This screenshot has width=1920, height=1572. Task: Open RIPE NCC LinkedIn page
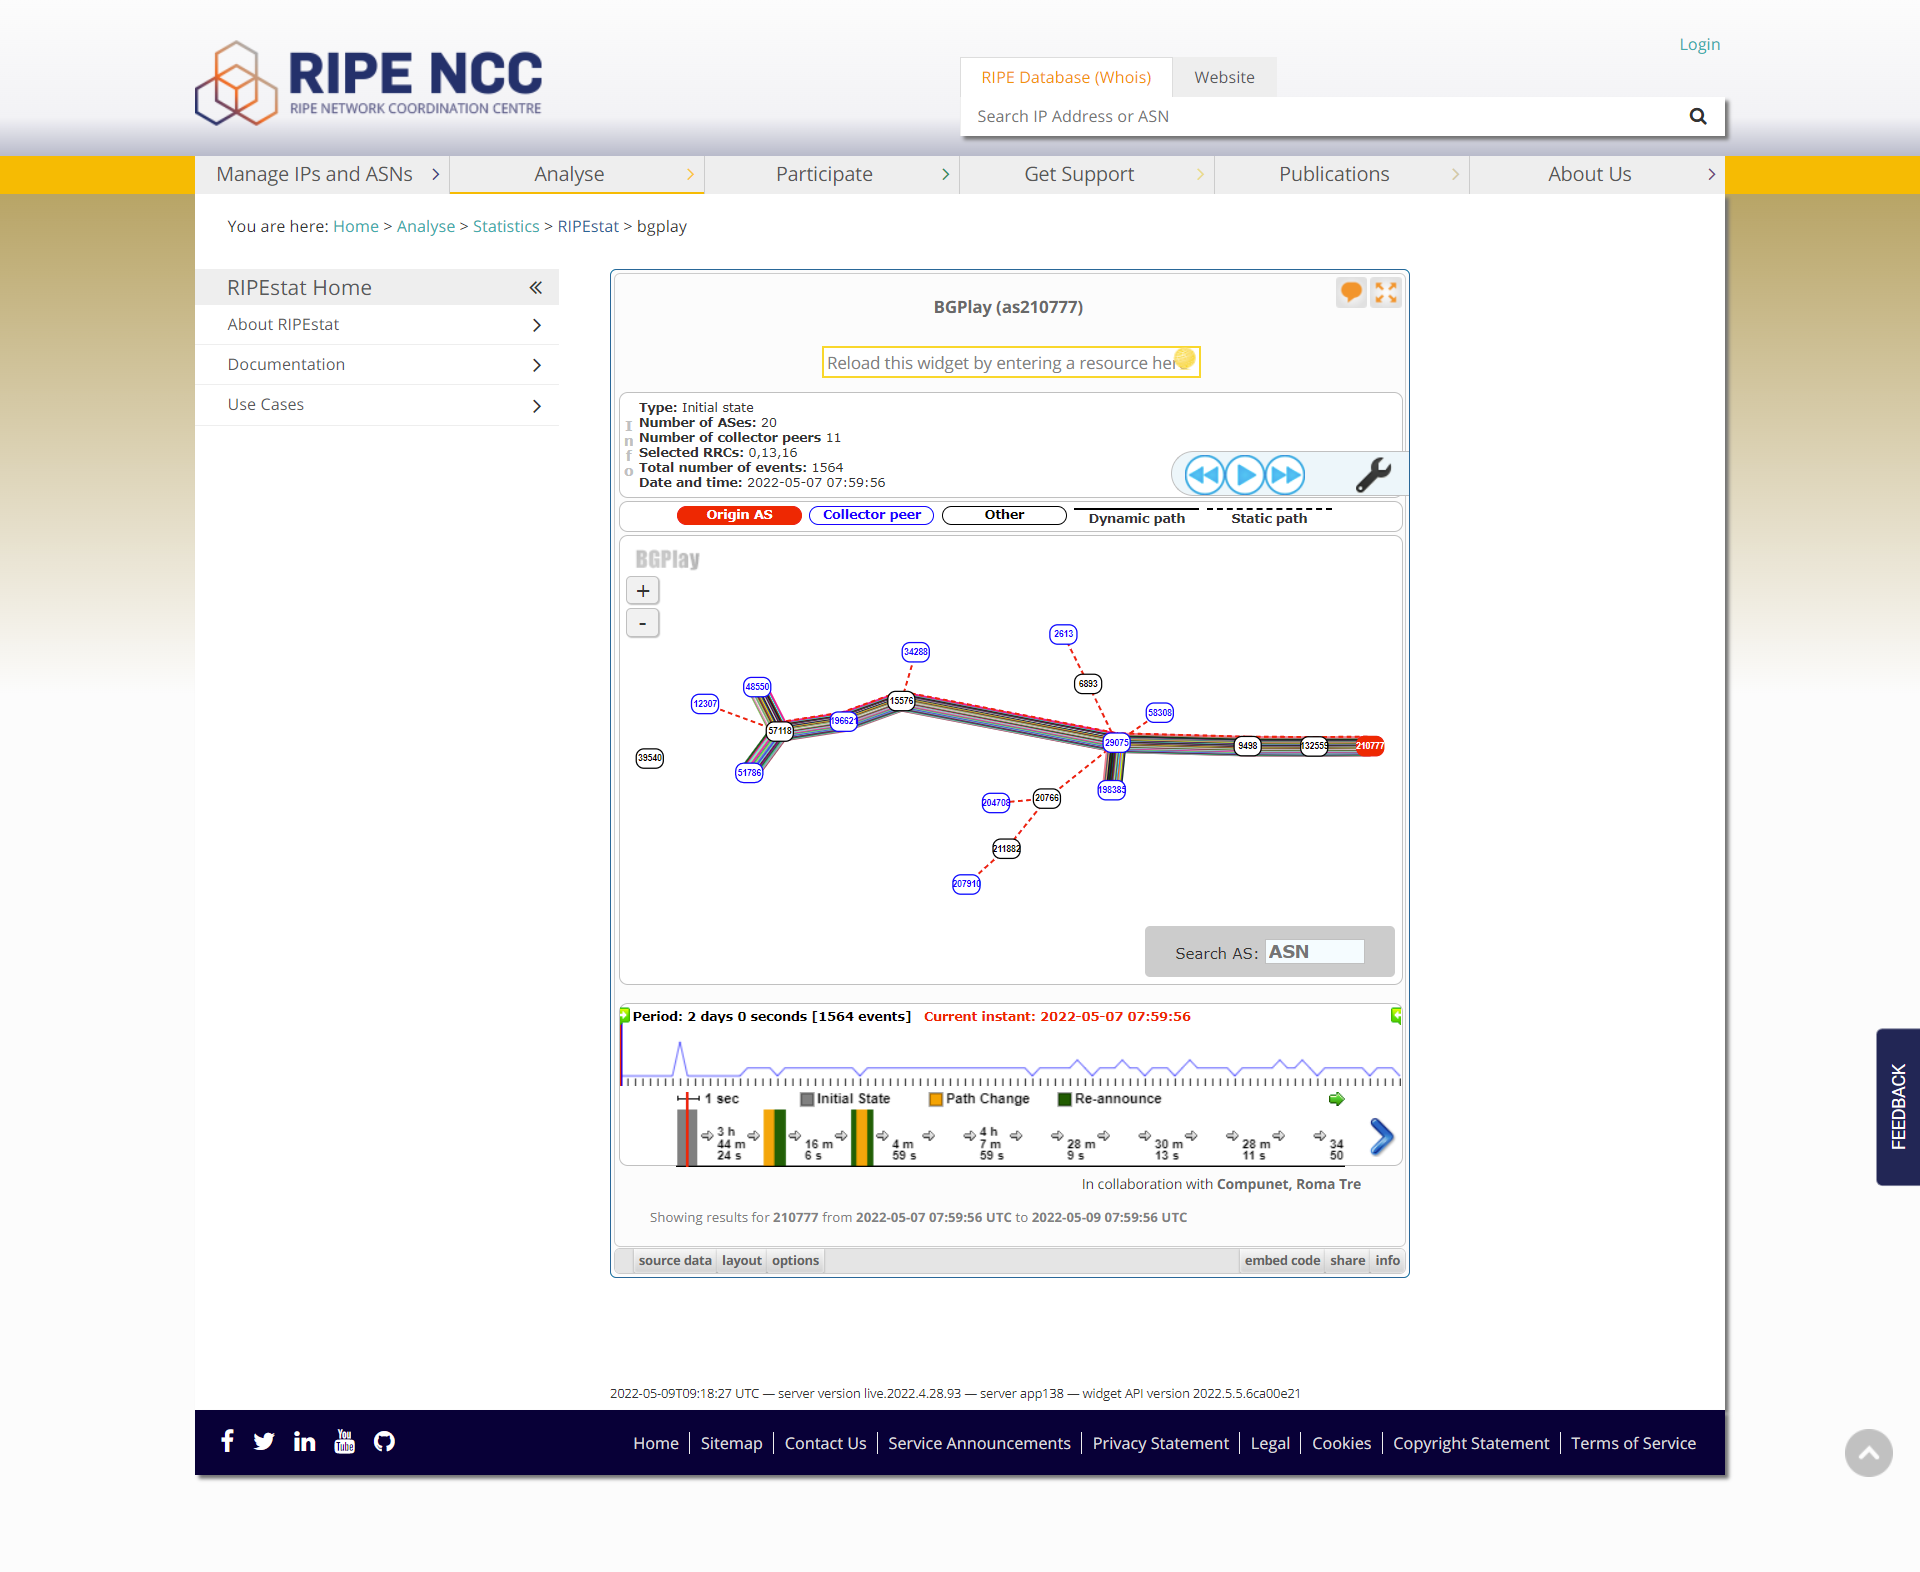click(x=304, y=1441)
